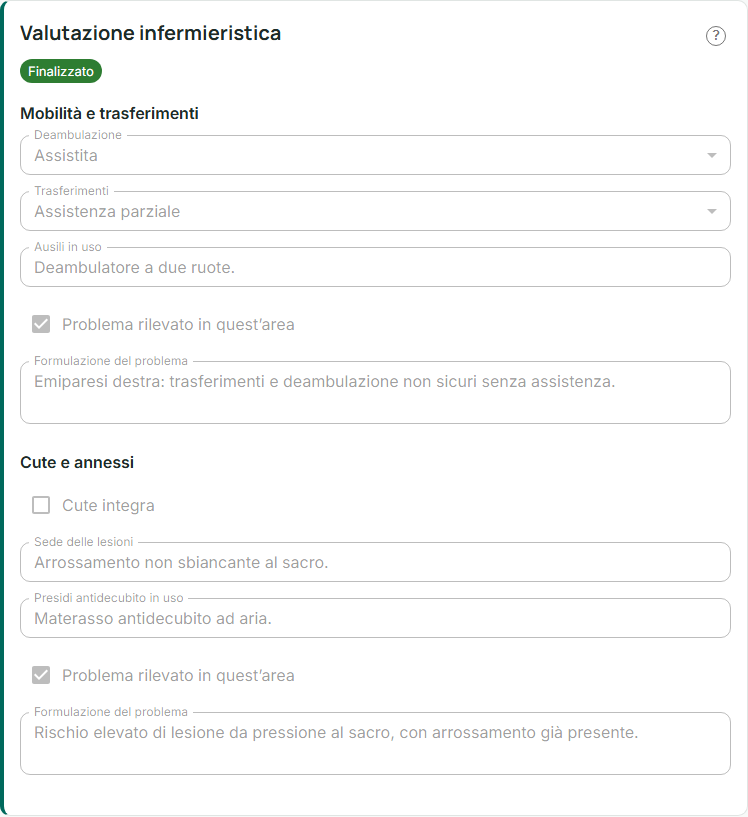Click the Ausili in uso input field
Image resolution: width=748 pixels, height=817 pixels.
coord(375,267)
